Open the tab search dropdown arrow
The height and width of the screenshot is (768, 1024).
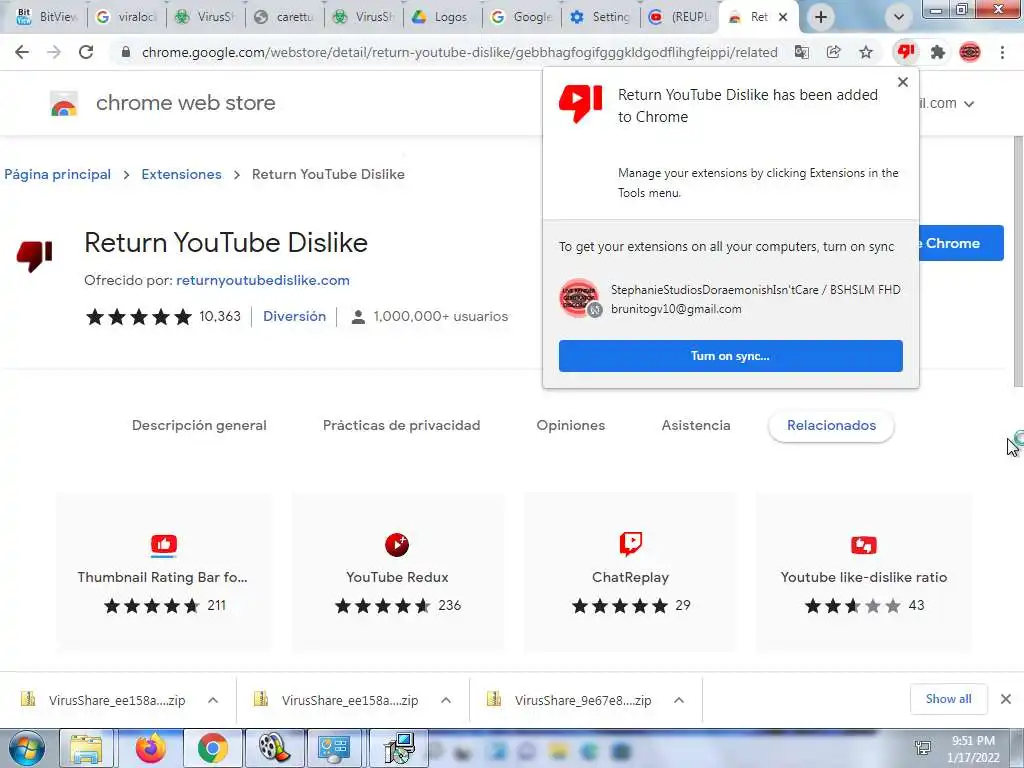pyautogui.click(x=899, y=17)
